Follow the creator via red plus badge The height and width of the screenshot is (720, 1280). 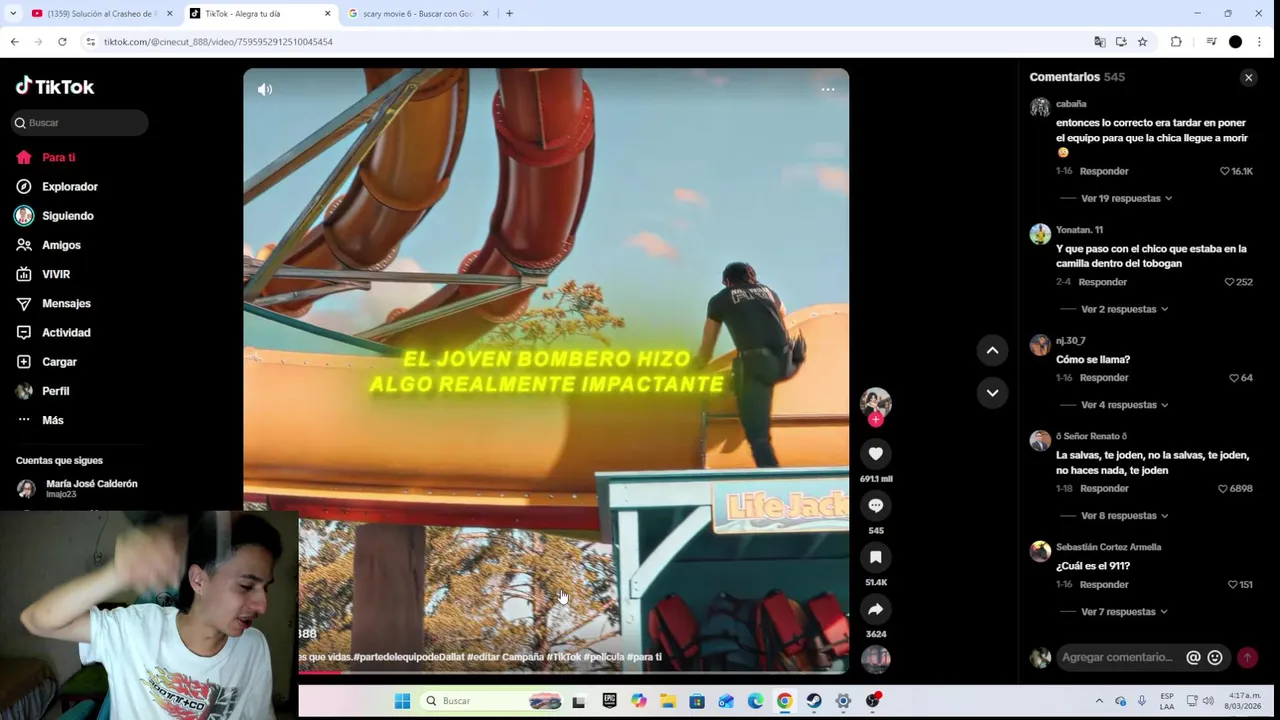[x=876, y=420]
